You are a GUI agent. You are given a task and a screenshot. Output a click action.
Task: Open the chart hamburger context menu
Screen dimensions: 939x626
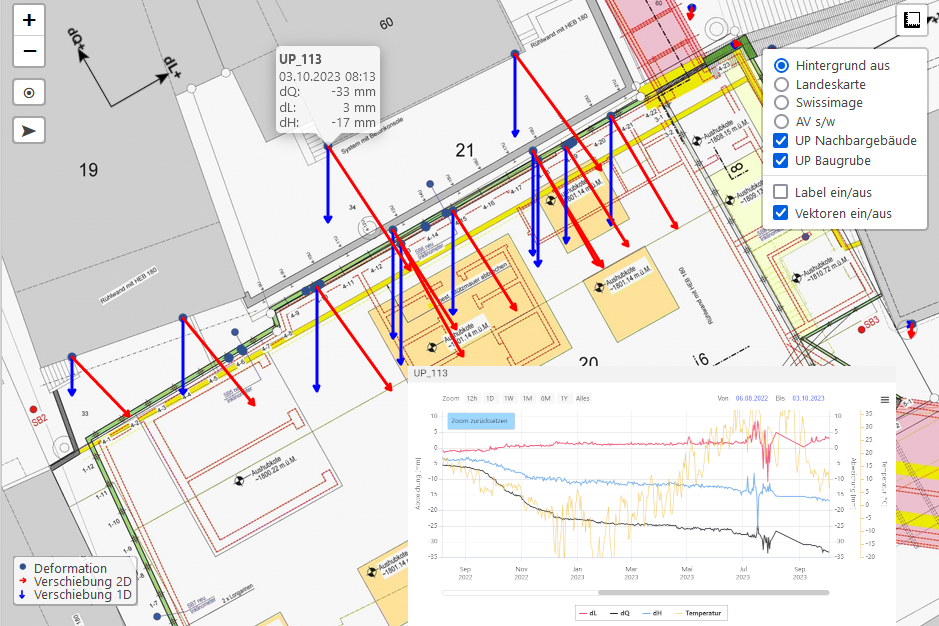pyautogui.click(x=884, y=399)
